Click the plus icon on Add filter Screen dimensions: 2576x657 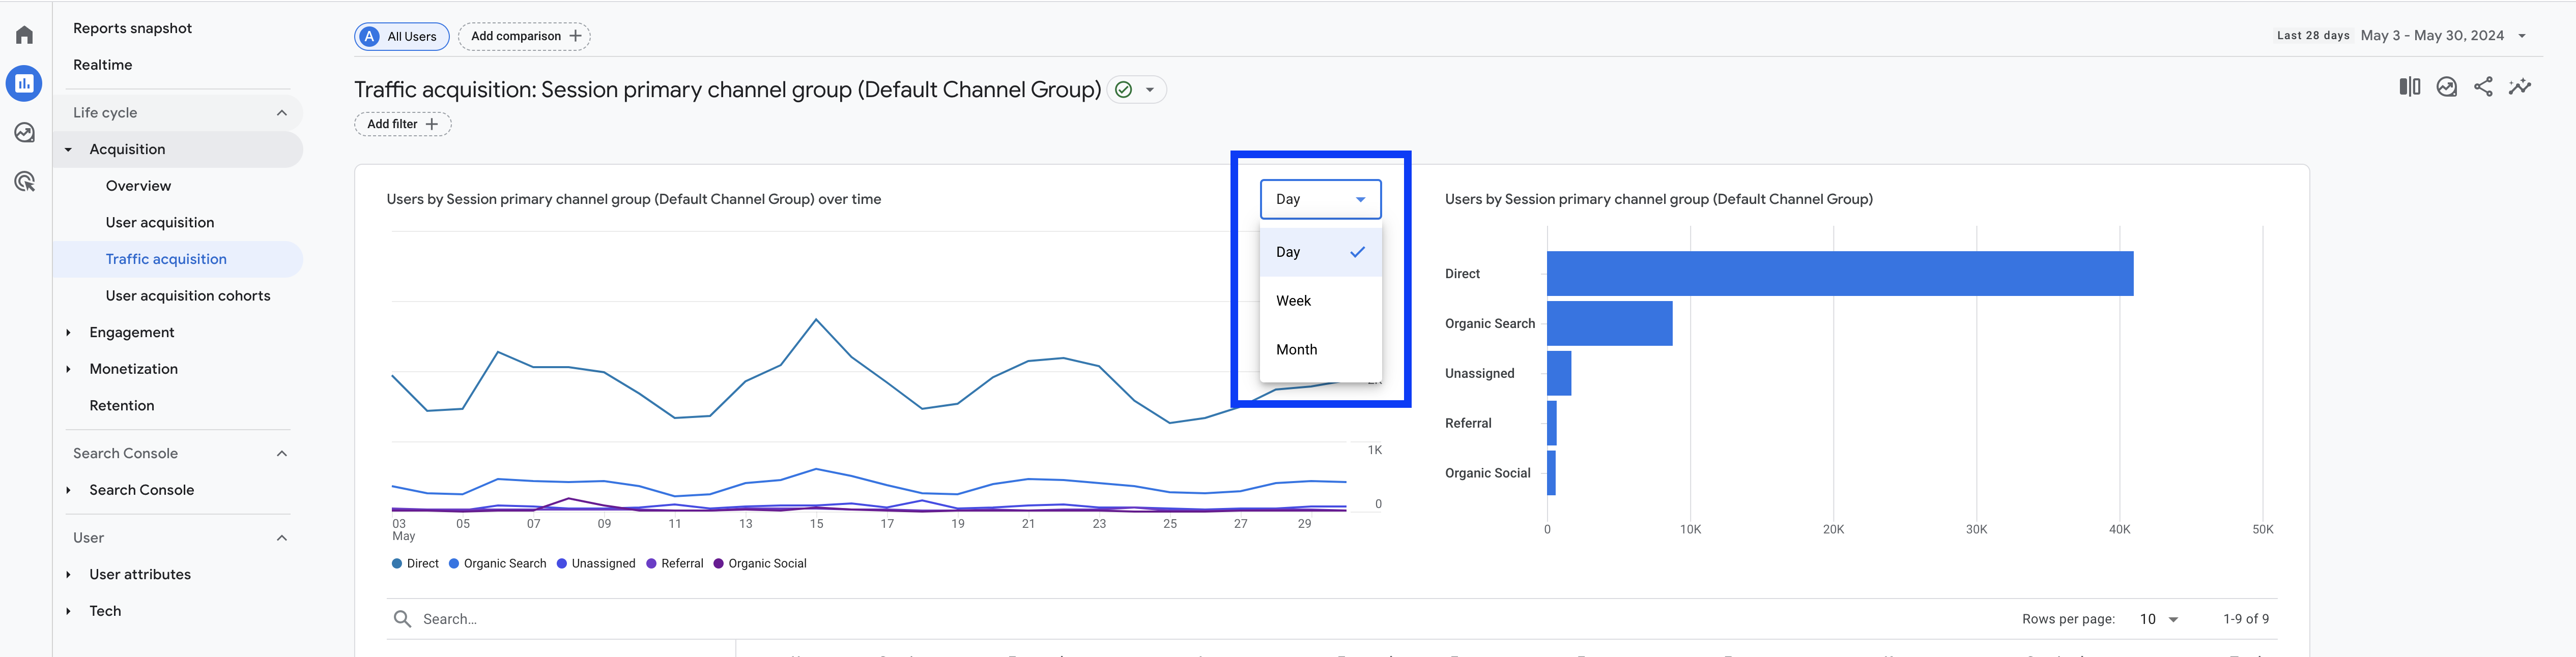[432, 124]
